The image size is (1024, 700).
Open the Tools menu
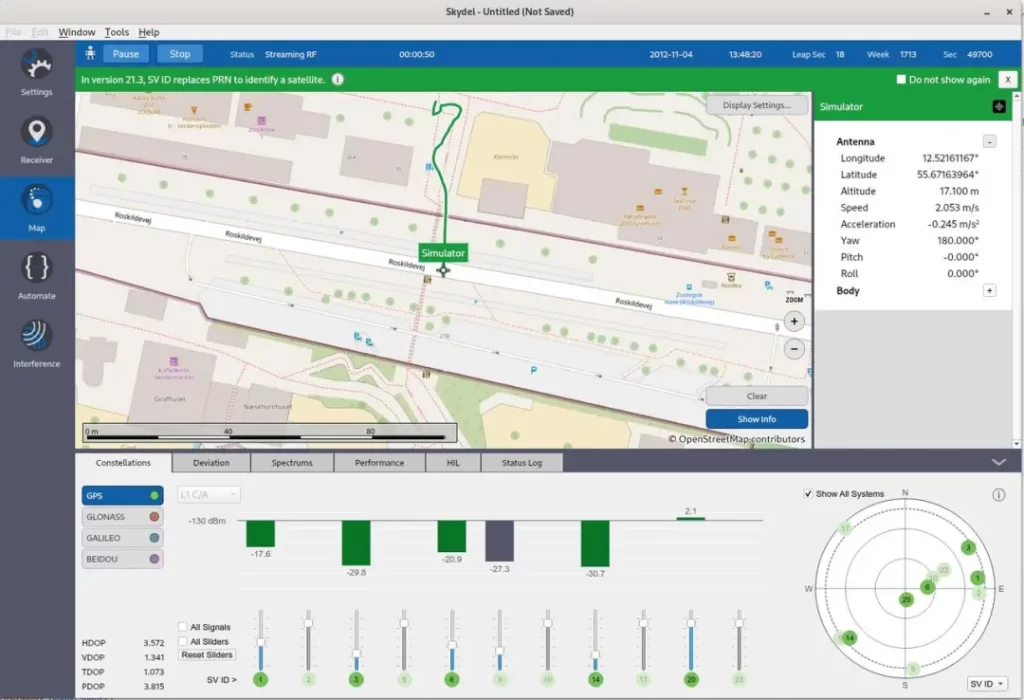point(117,32)
